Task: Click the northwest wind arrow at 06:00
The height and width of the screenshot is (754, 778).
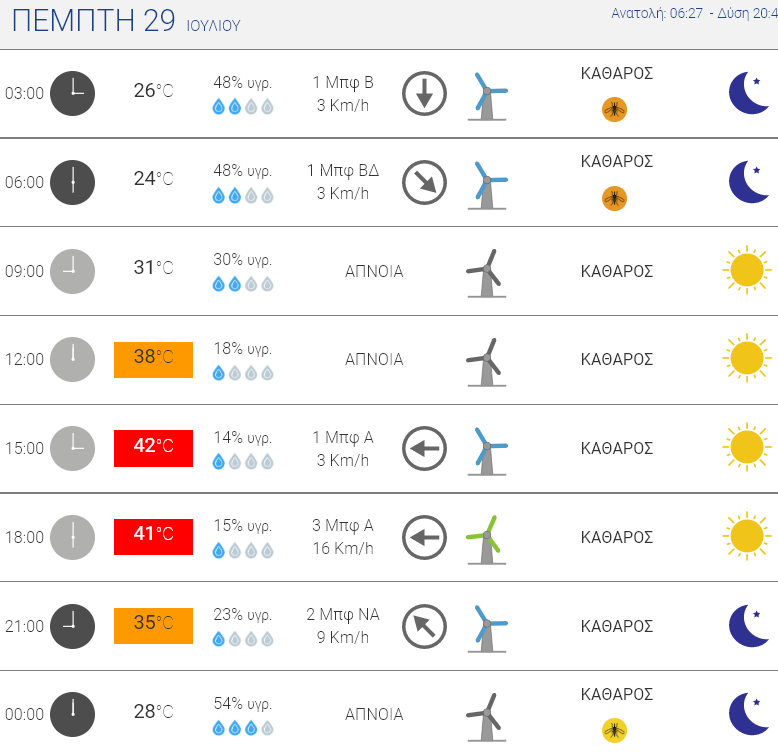Action: pos(424,182)
